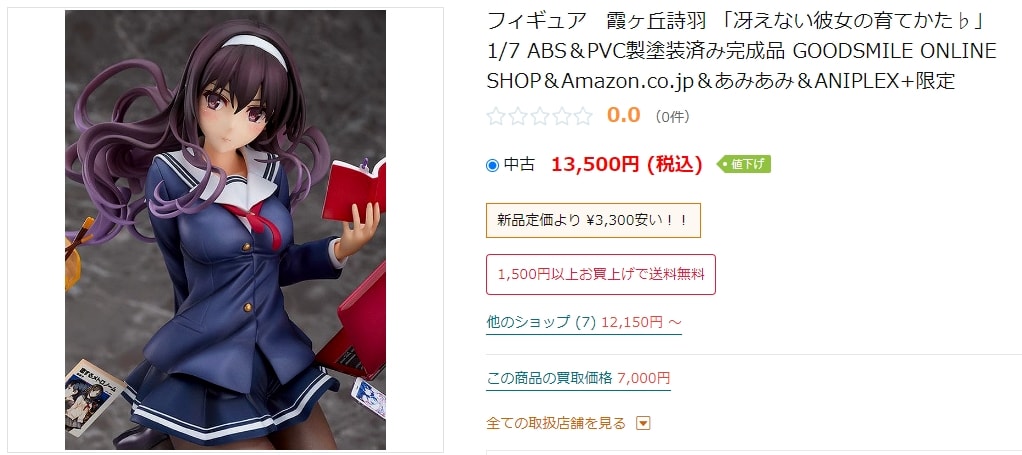
Task: Click the first rating star
Action: pos(496,117)
